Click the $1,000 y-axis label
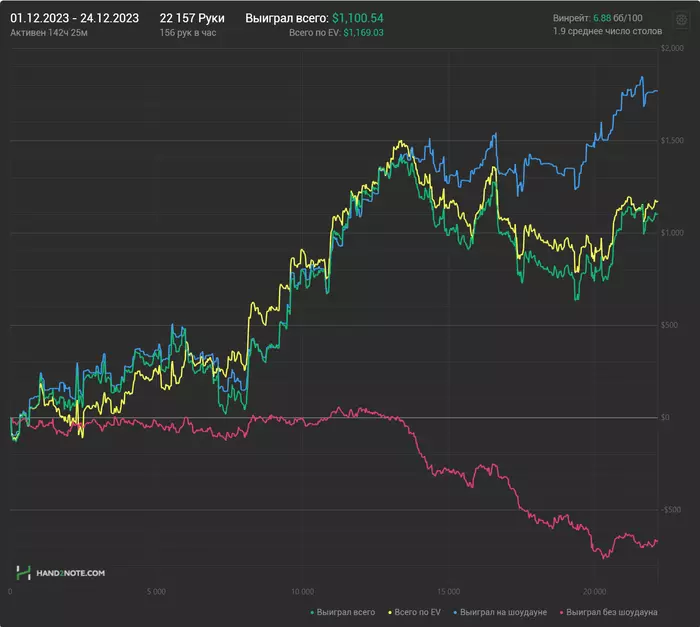Viewport: 700px width, 627px height. pos(672,233)
